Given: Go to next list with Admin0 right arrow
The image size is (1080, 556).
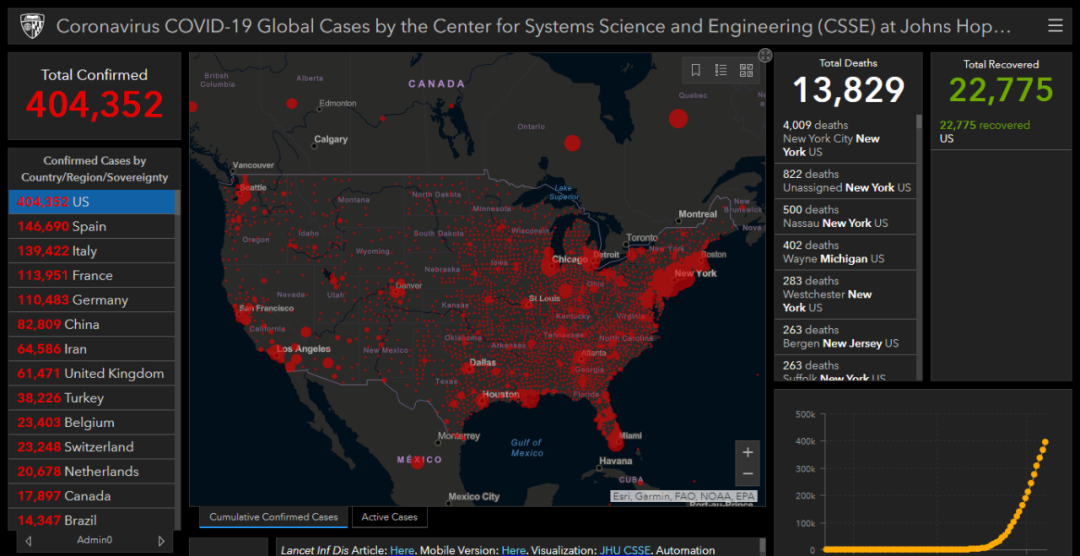Looking at the screenshot, I should click(x=161, y=541).
